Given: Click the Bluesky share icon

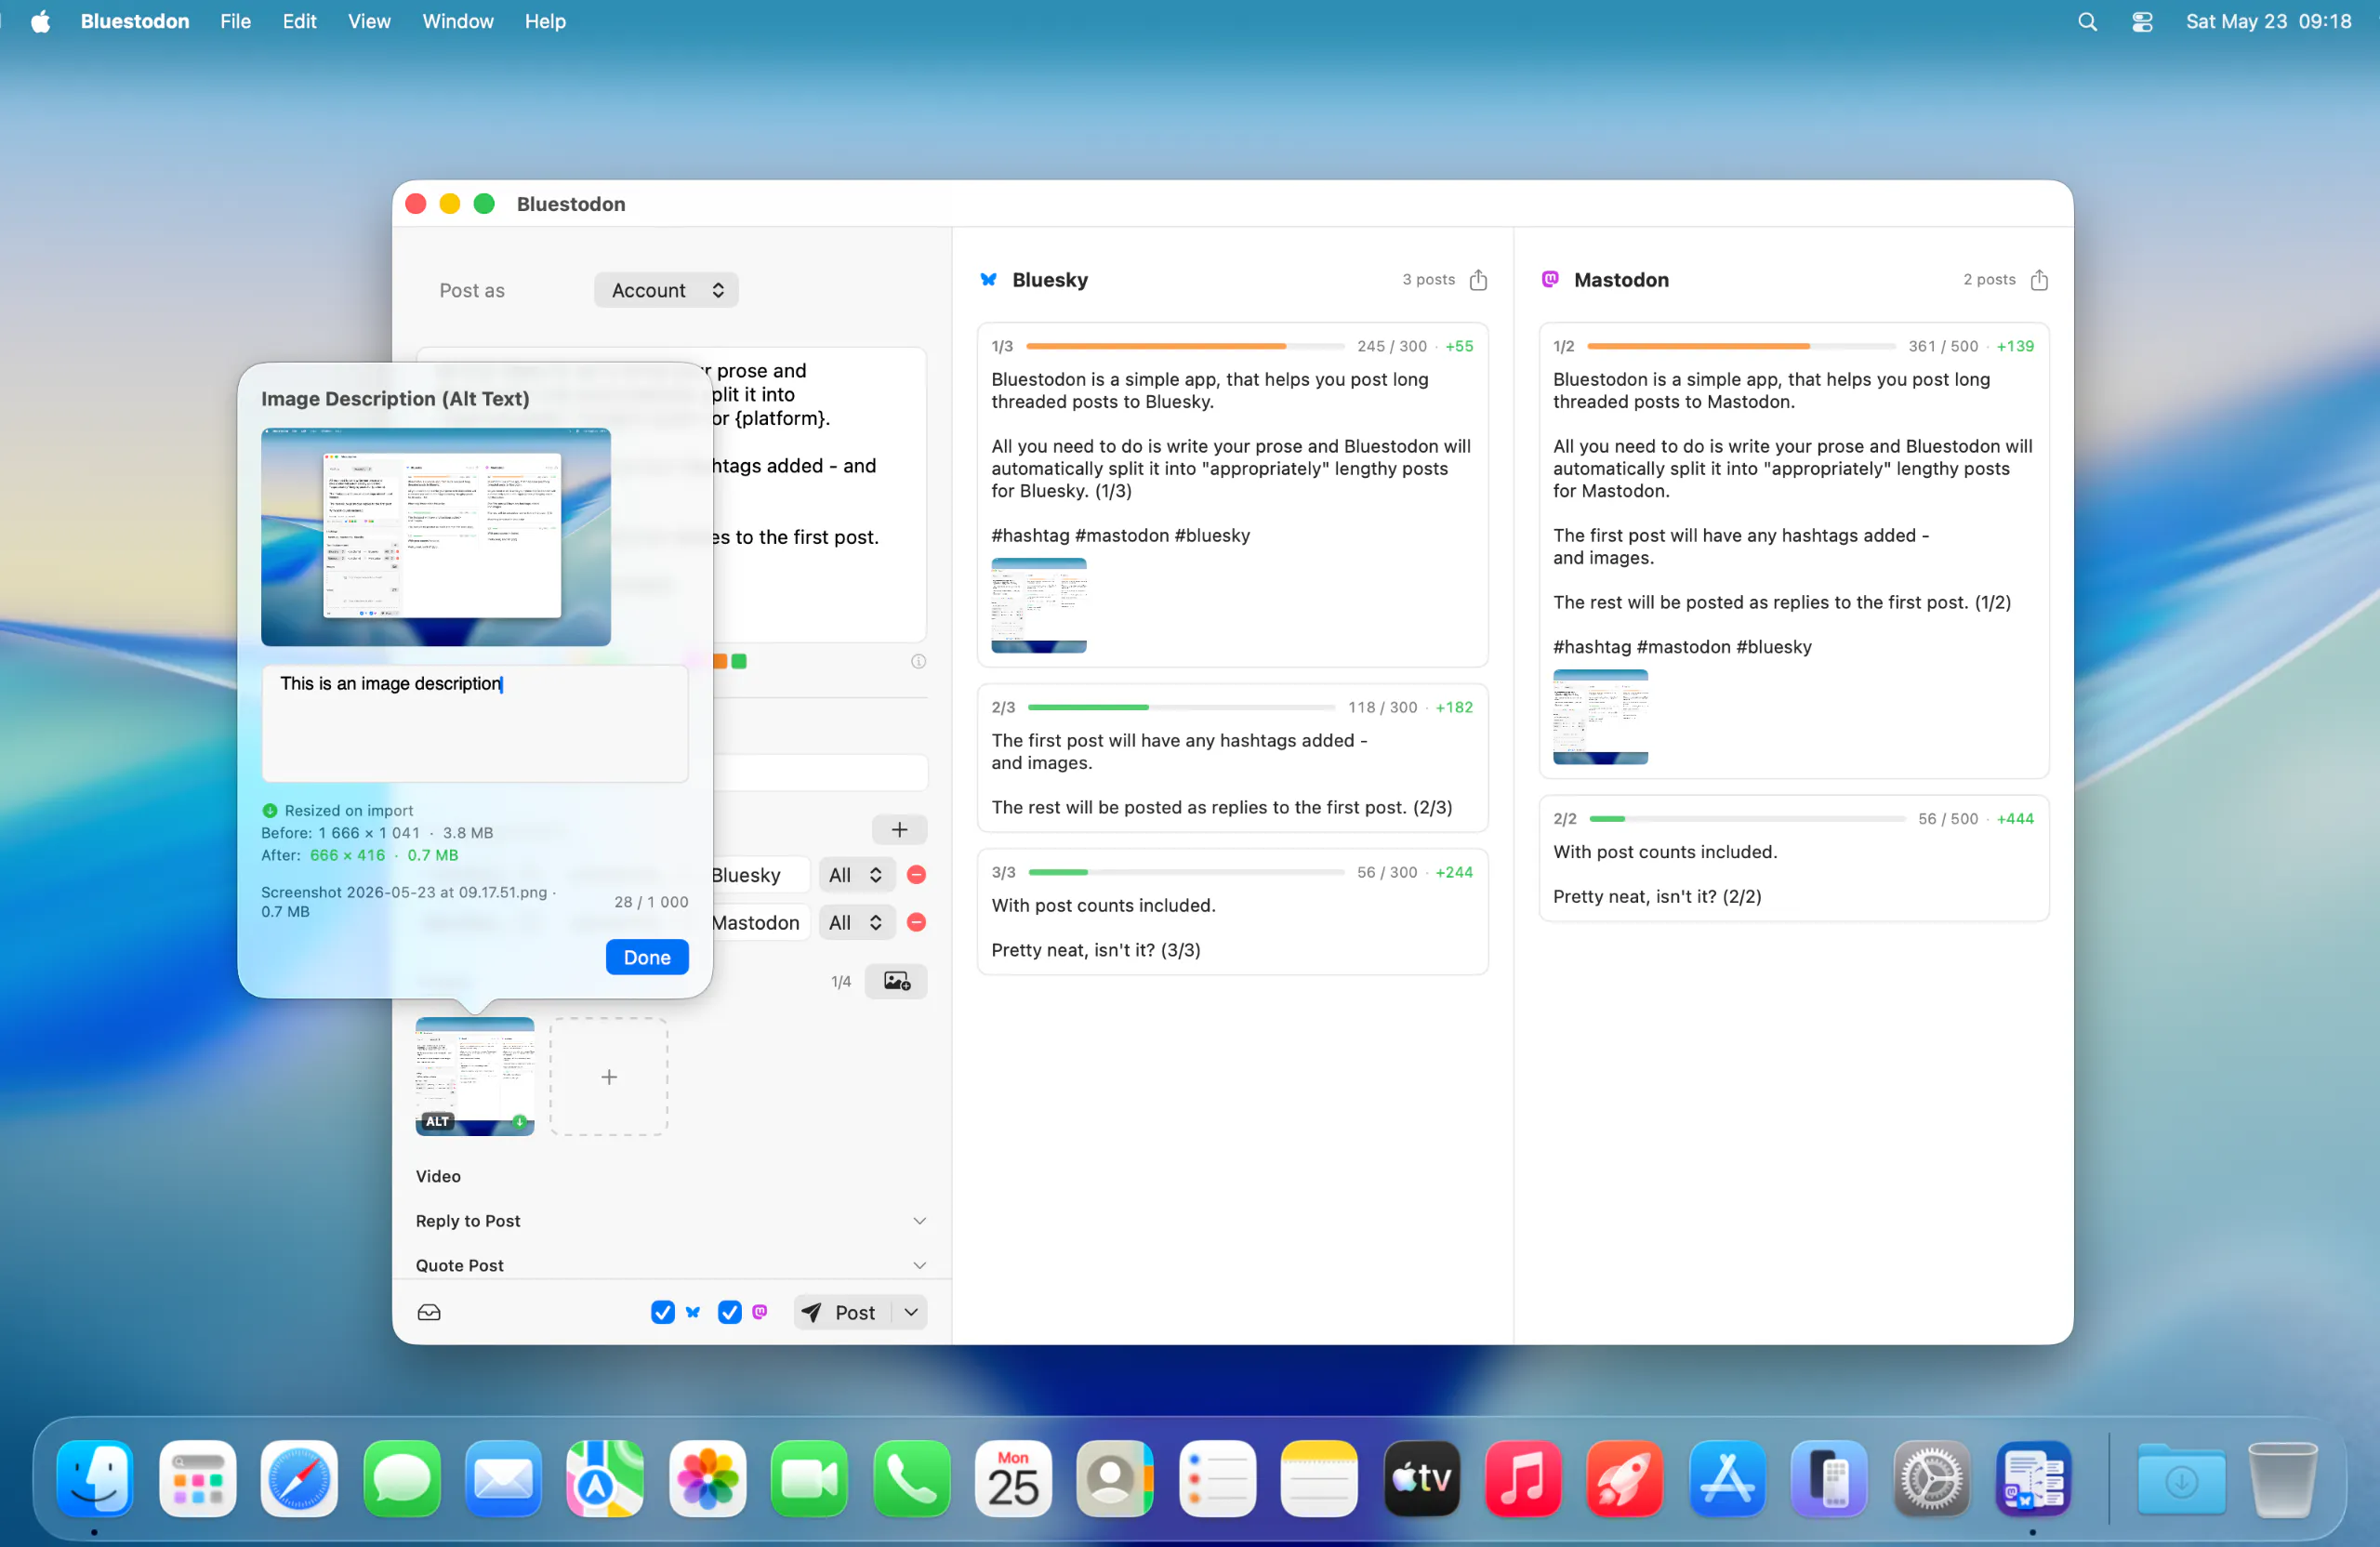Looking at the screenshot, I should (1478, 280).
